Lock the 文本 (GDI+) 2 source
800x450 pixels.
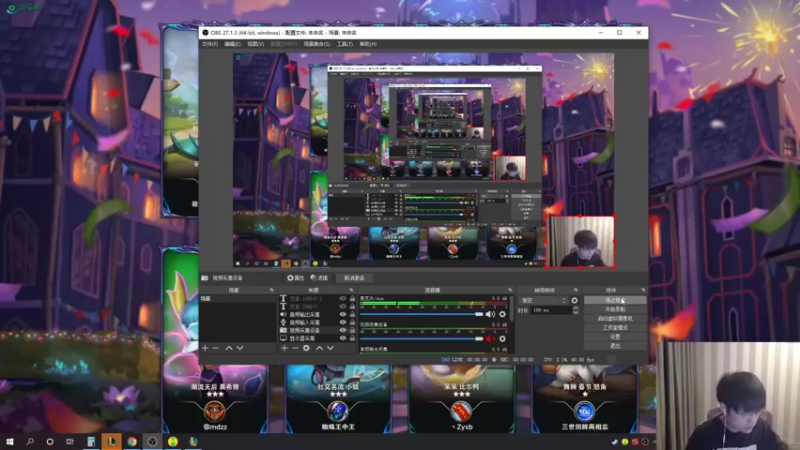(352, 298)
